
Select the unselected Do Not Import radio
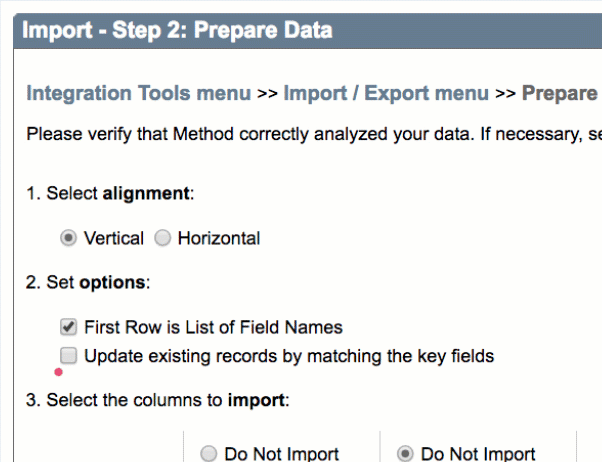(x=208, y=454)
